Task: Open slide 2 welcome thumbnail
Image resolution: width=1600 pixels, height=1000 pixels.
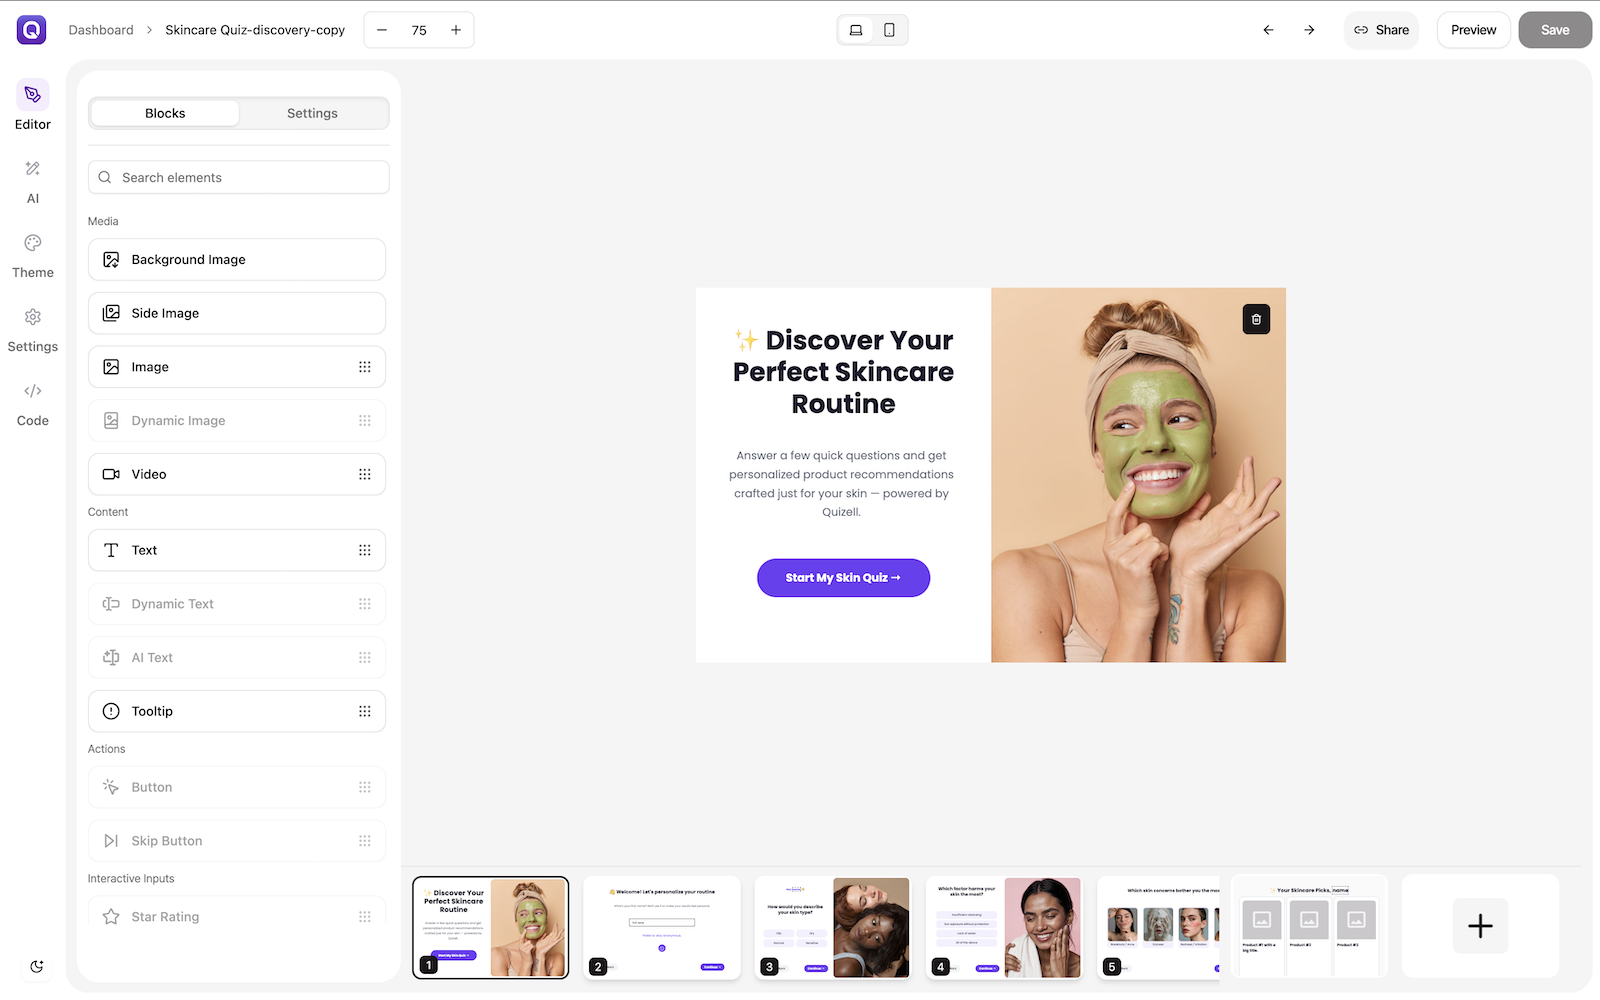Action: pos(662,927)
